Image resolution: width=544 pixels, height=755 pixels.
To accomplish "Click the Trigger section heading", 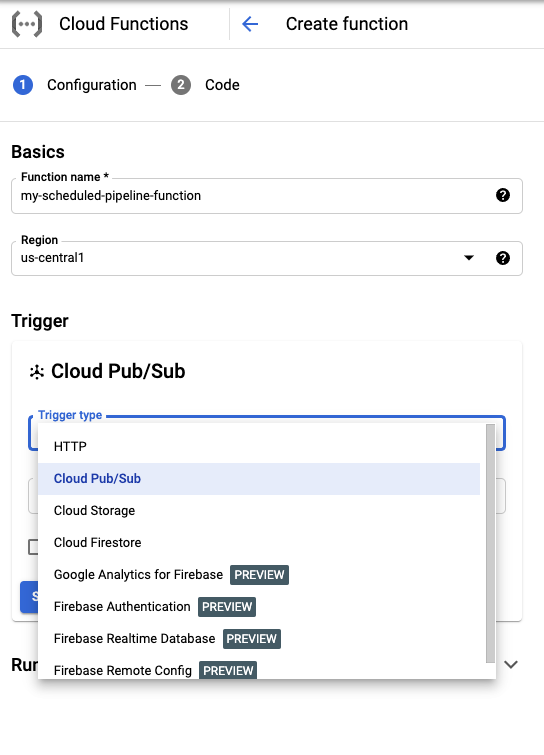I will [x=40, y=321].
